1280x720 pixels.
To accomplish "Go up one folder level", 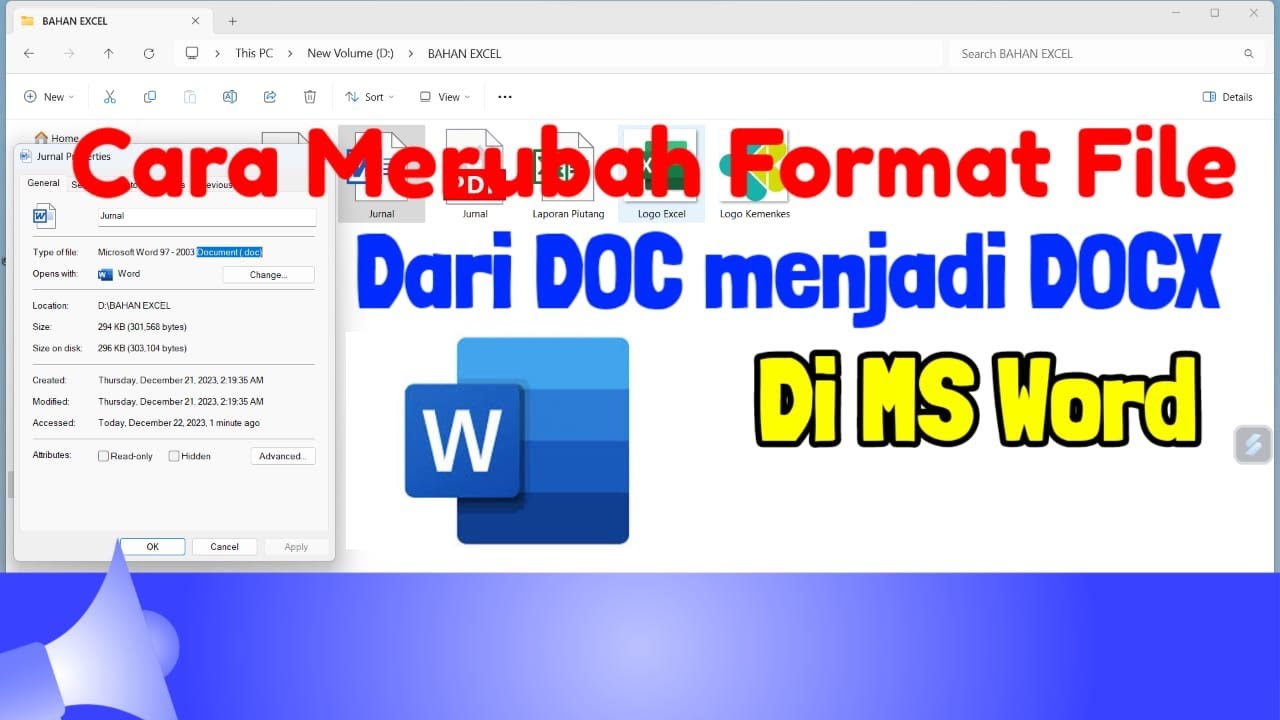I will (x=109, y=53).
